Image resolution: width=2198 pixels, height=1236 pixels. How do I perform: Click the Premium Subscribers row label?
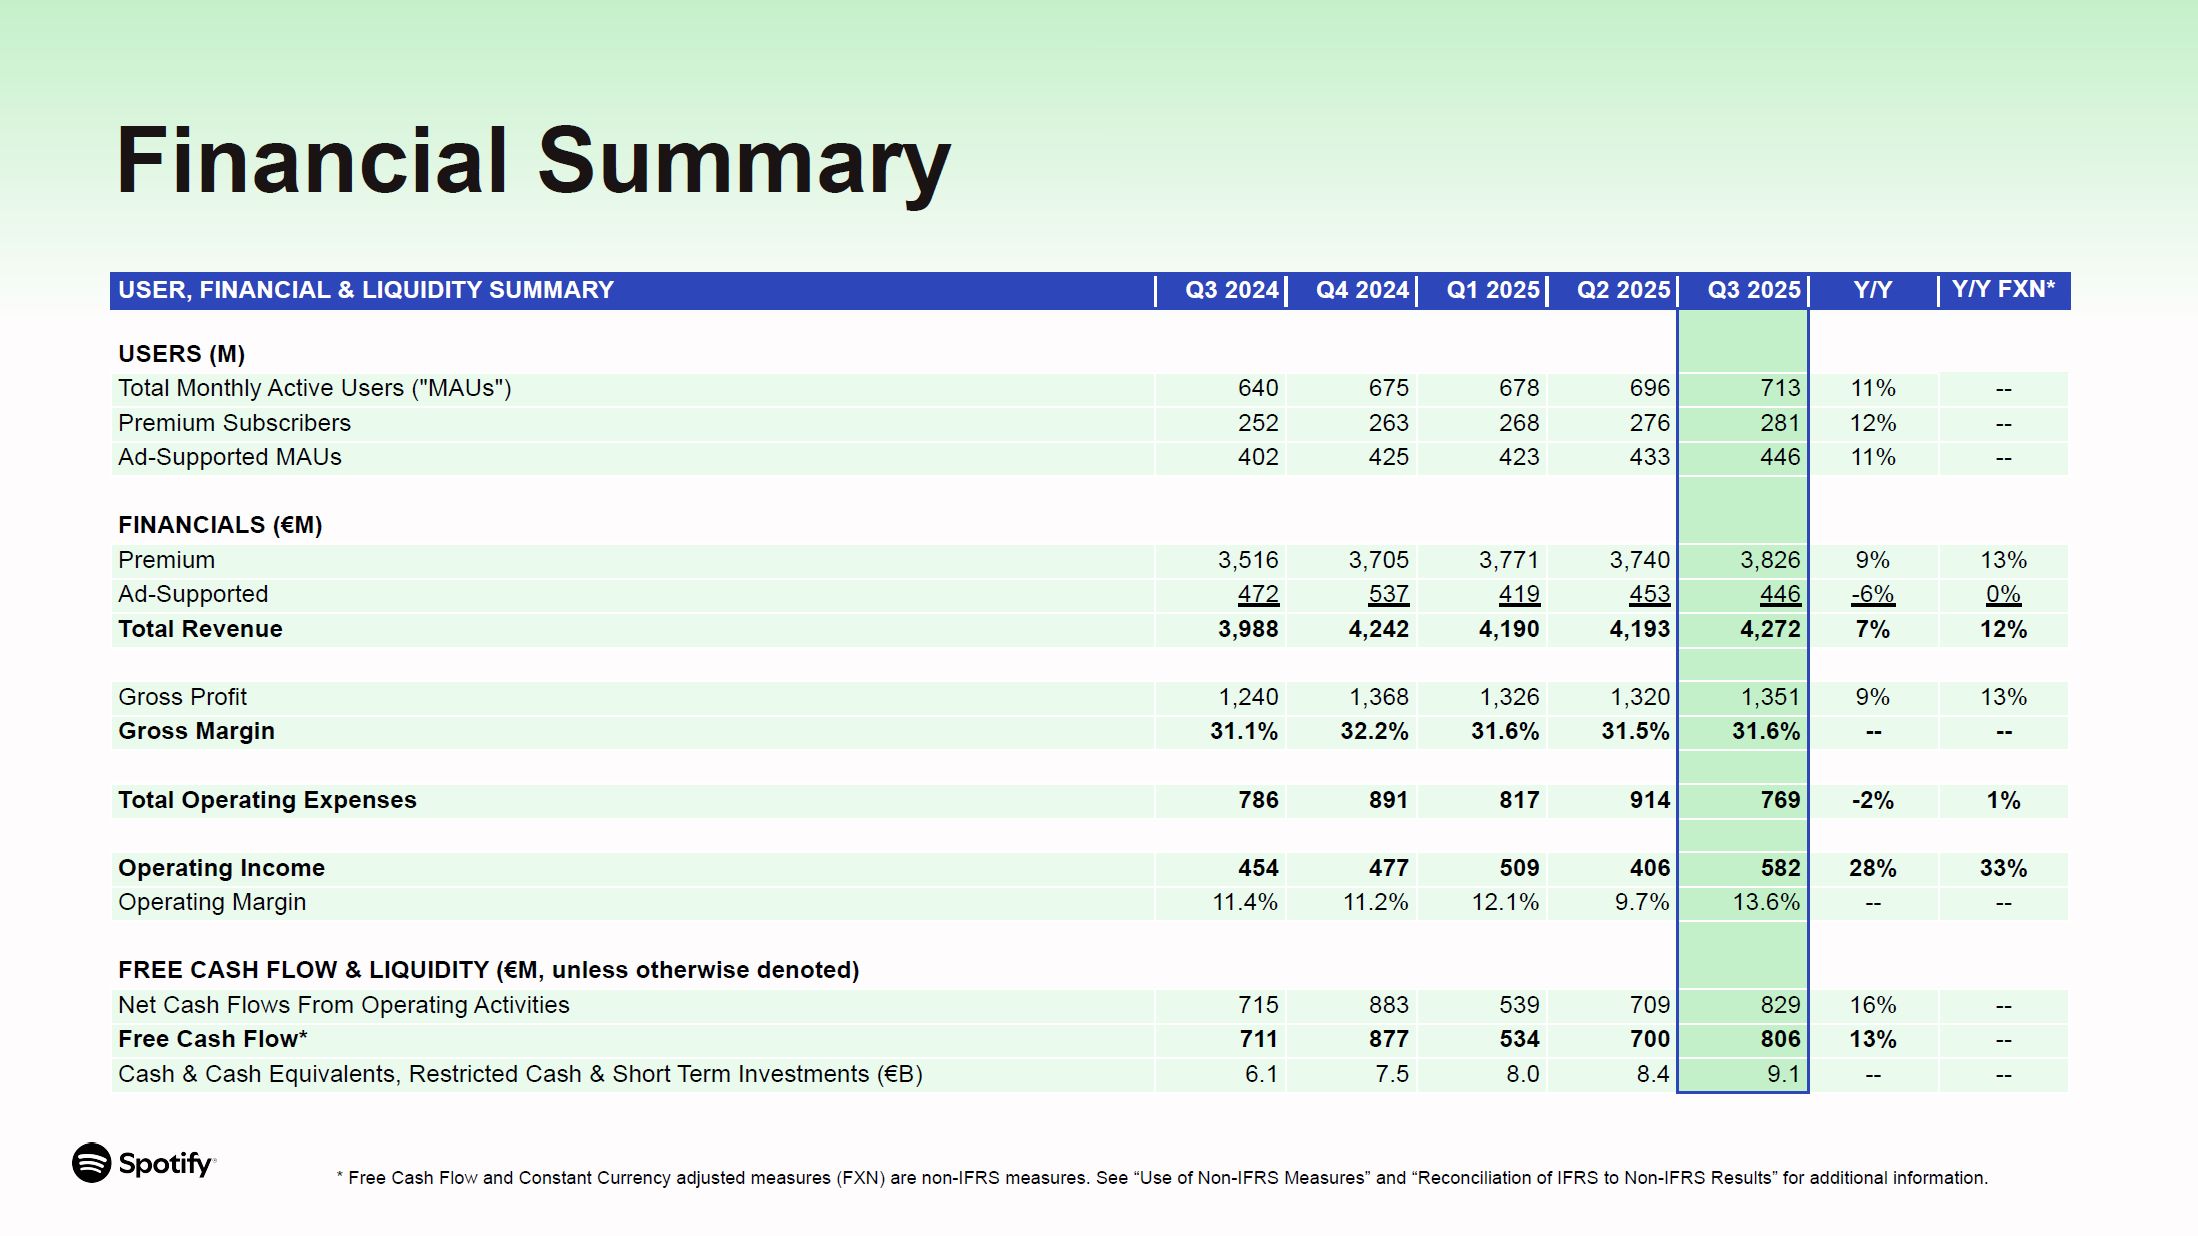tap(234, 423)
